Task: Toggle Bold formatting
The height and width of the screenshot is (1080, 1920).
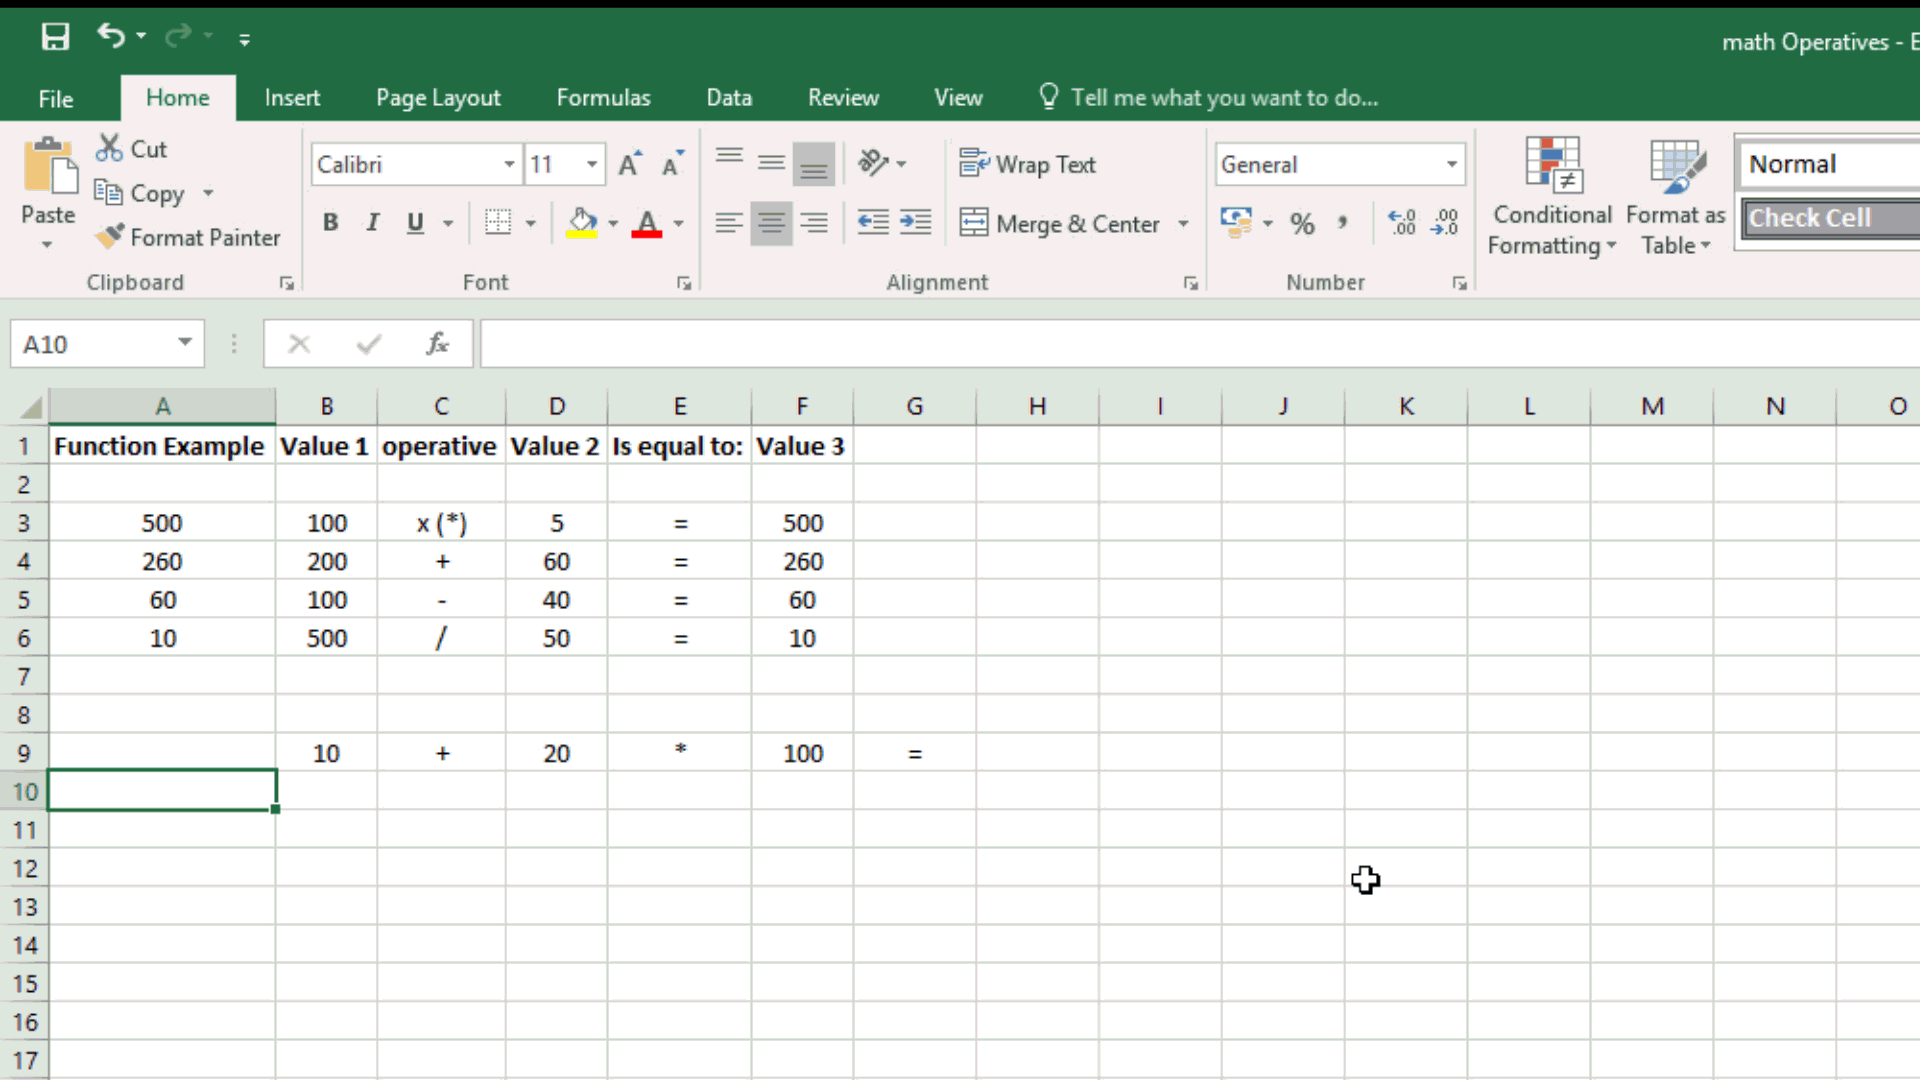Action: click(x=330, y=223)
